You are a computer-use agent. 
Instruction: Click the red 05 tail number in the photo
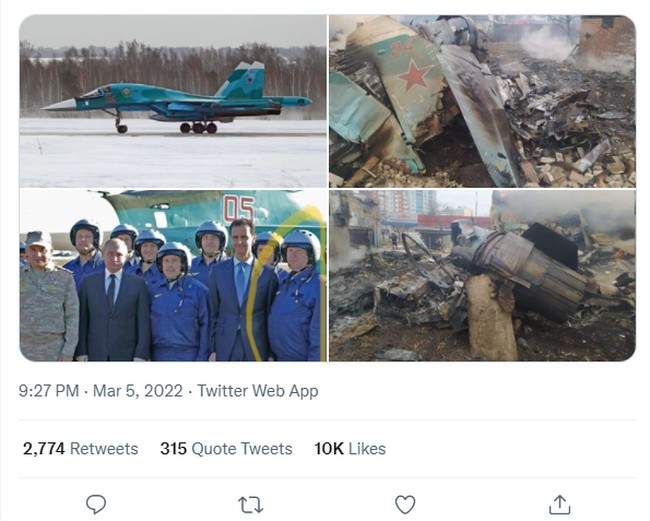[x=238, y=211]
